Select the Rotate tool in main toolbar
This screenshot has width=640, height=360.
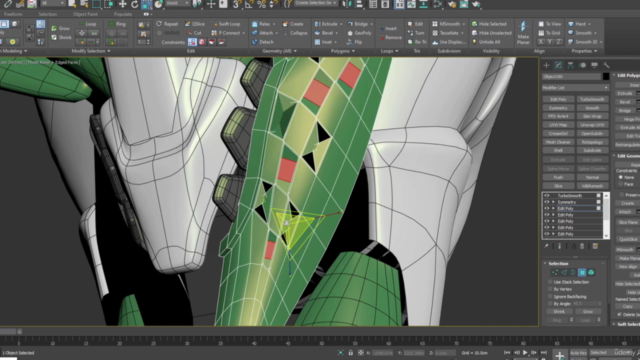134,4
